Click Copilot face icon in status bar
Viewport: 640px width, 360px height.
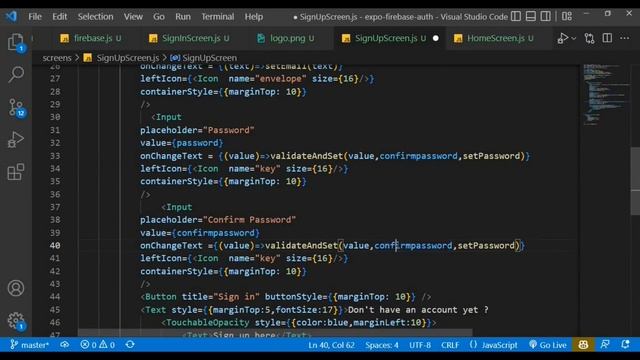click(583, 345)
